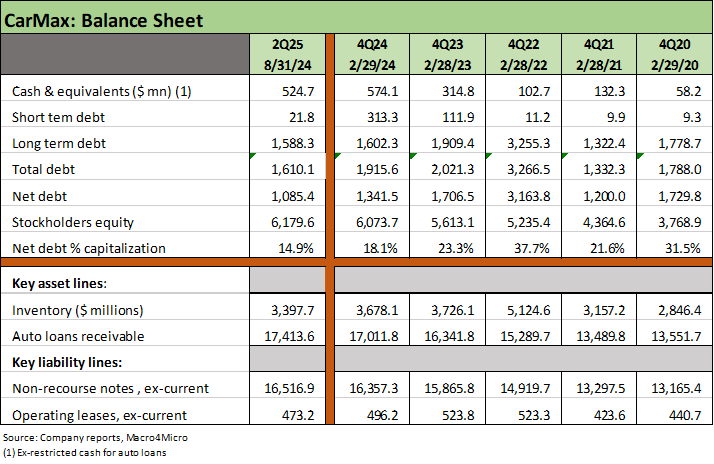Screen dimensions: 714x464
Task: Select short term debt value 313.3
Action: [382, 117]
